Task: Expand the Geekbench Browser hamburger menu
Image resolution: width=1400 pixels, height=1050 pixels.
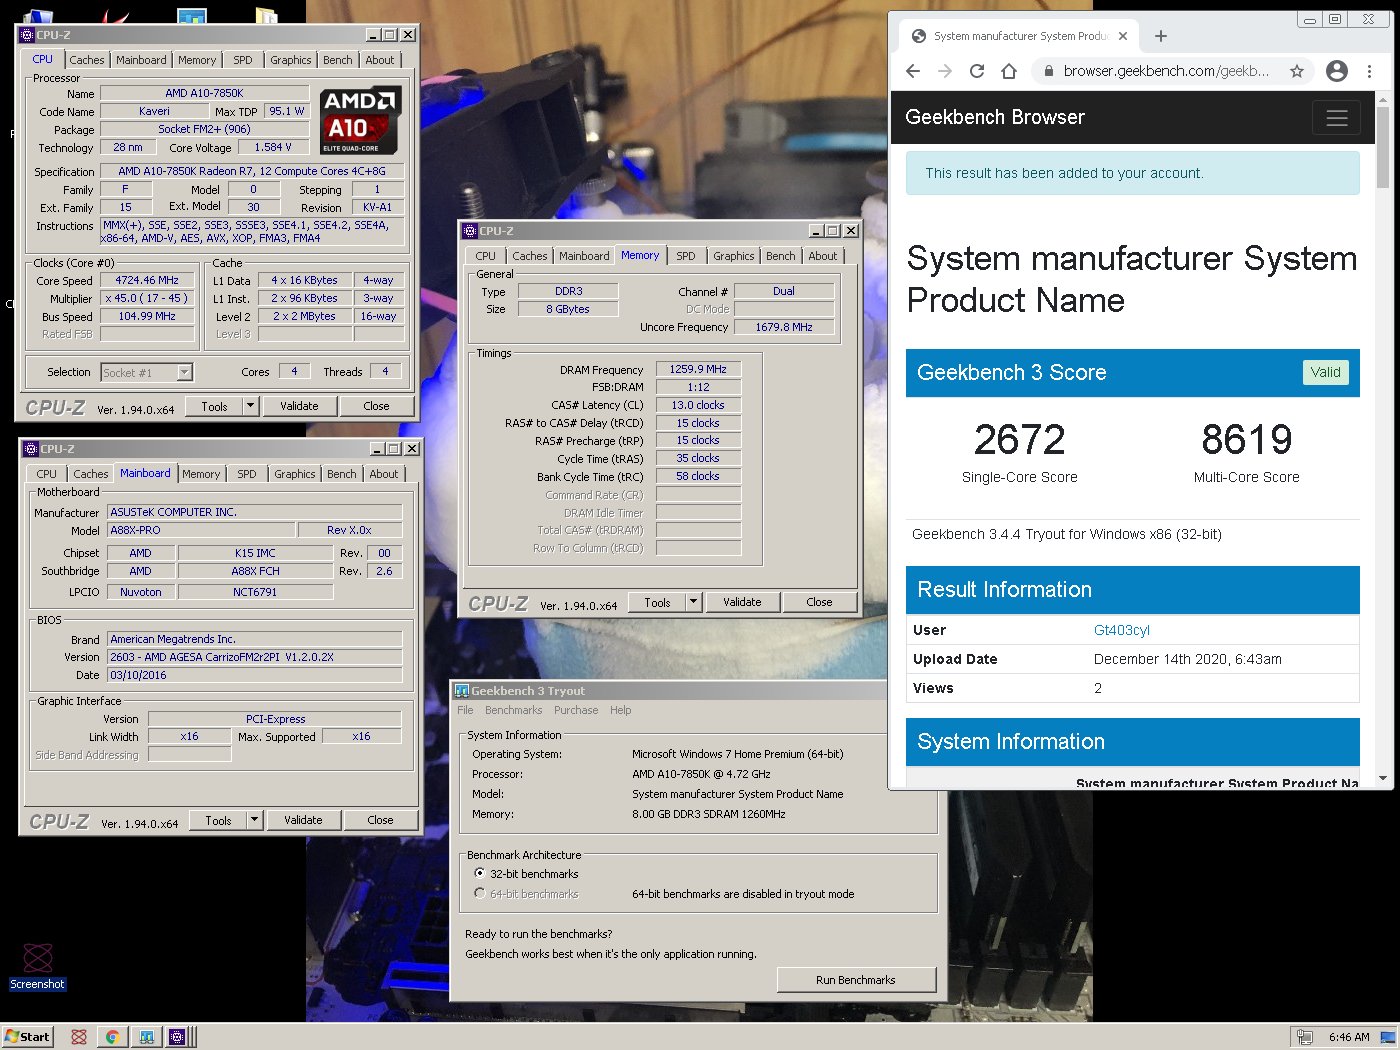Action: click(x=1336, y=118)
